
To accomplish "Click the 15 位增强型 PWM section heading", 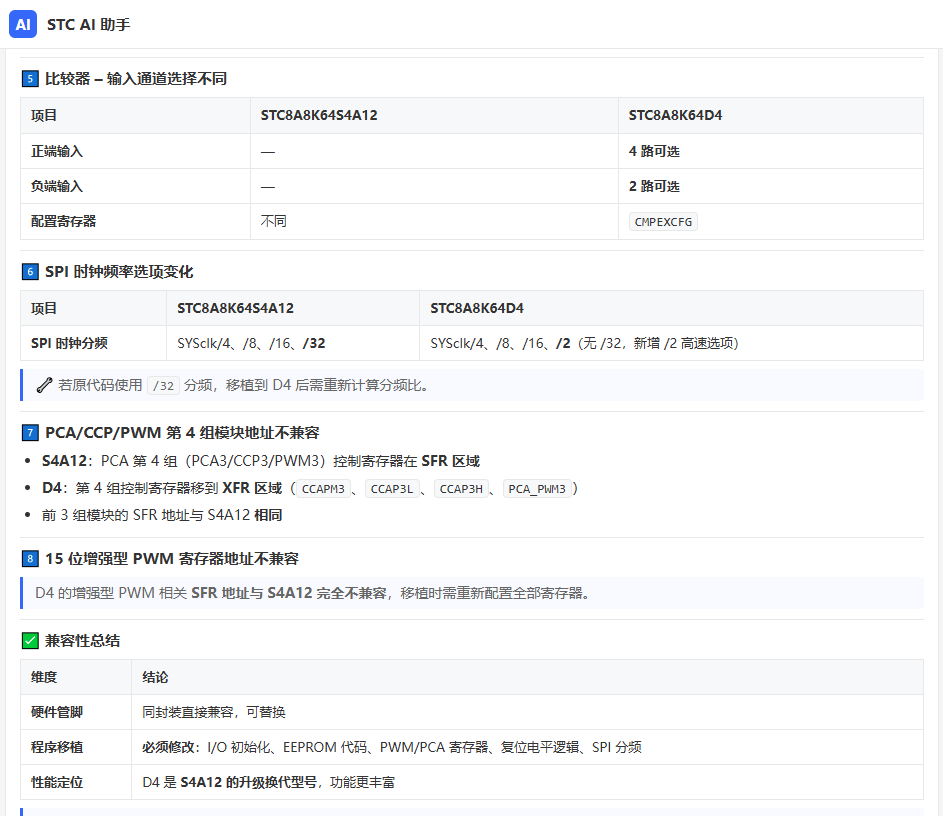I will click(171, 559).
